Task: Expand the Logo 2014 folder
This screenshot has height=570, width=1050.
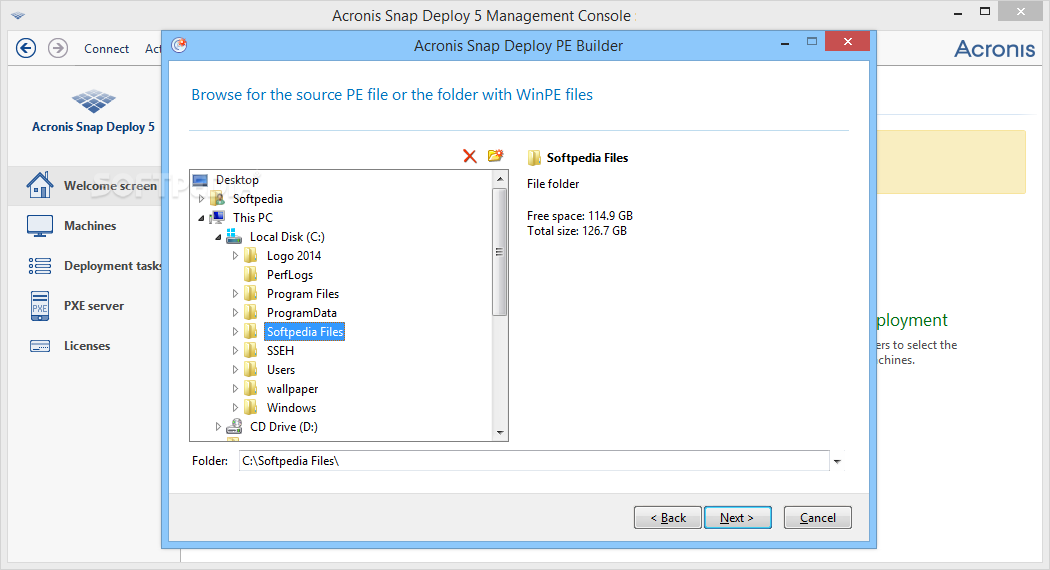Action: (235, 256)
